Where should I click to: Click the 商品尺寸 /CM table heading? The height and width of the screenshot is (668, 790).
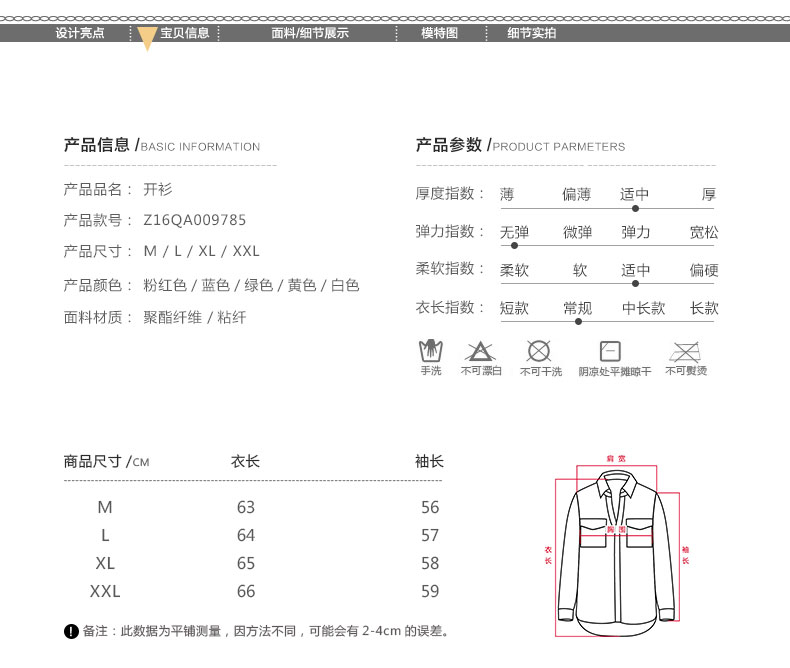(106, 461)
